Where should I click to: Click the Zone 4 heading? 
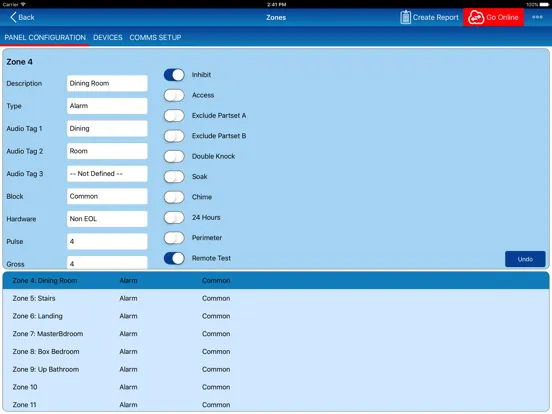click(x=19, y=62)
